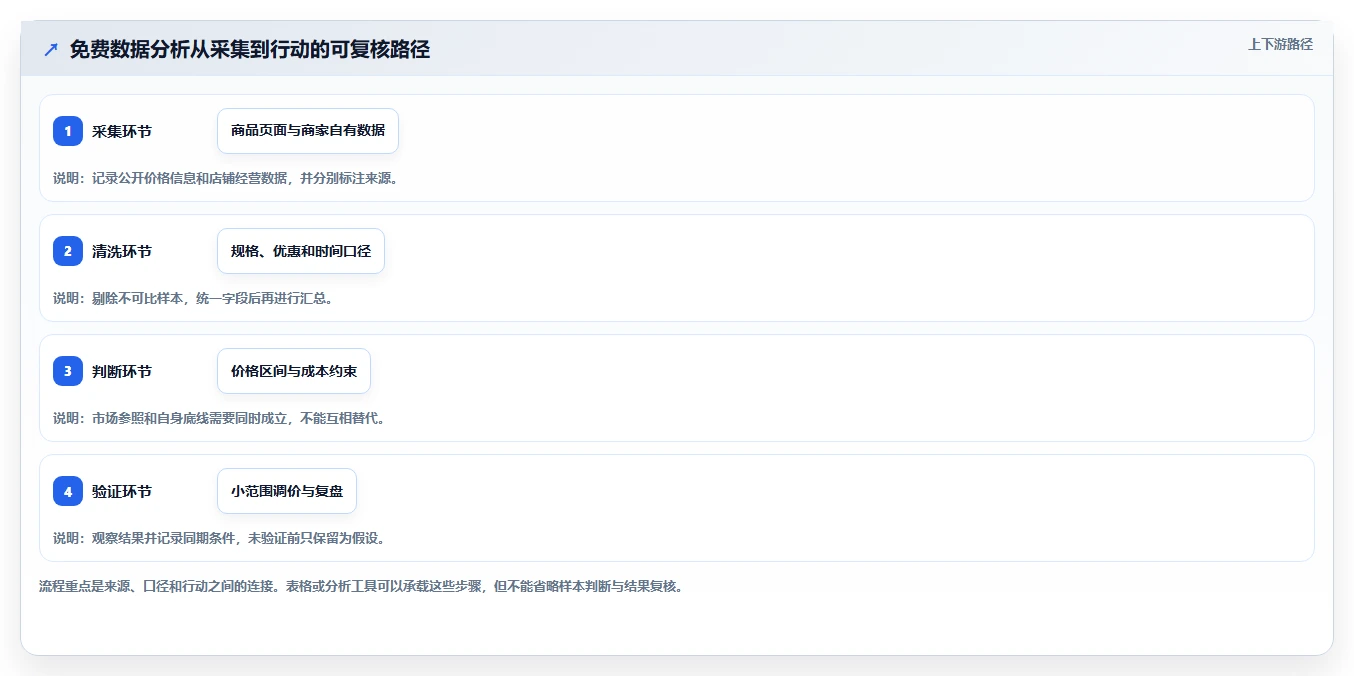This screenshot has width=1354, height=676.
Task: Select the 小范围调价与复盘 chip
Action: pos(287,491)
